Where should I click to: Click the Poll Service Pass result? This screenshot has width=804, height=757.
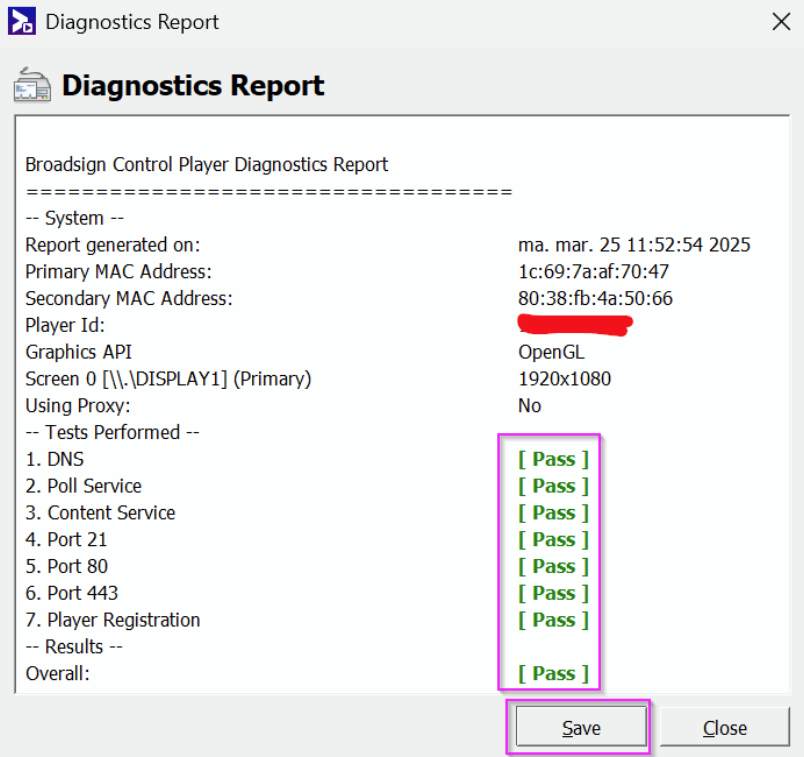coord(553,486)
